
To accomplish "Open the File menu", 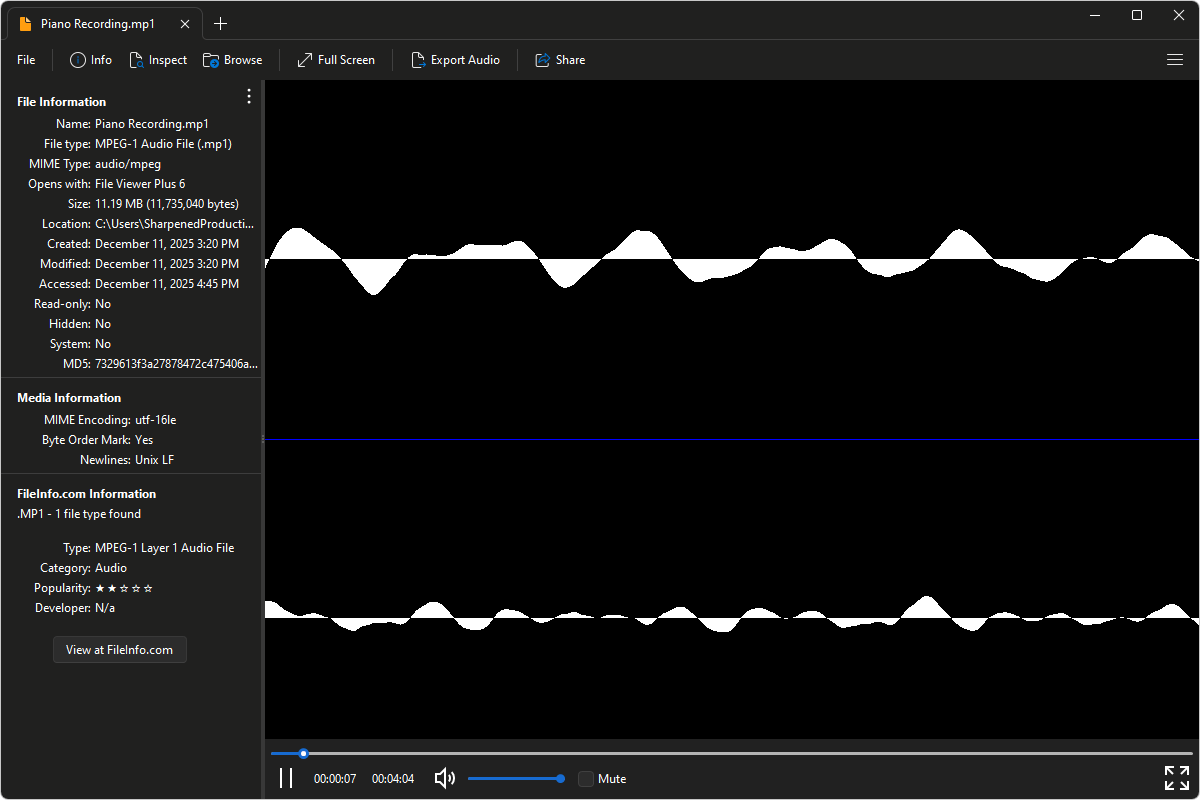I will tap(25, 59).
